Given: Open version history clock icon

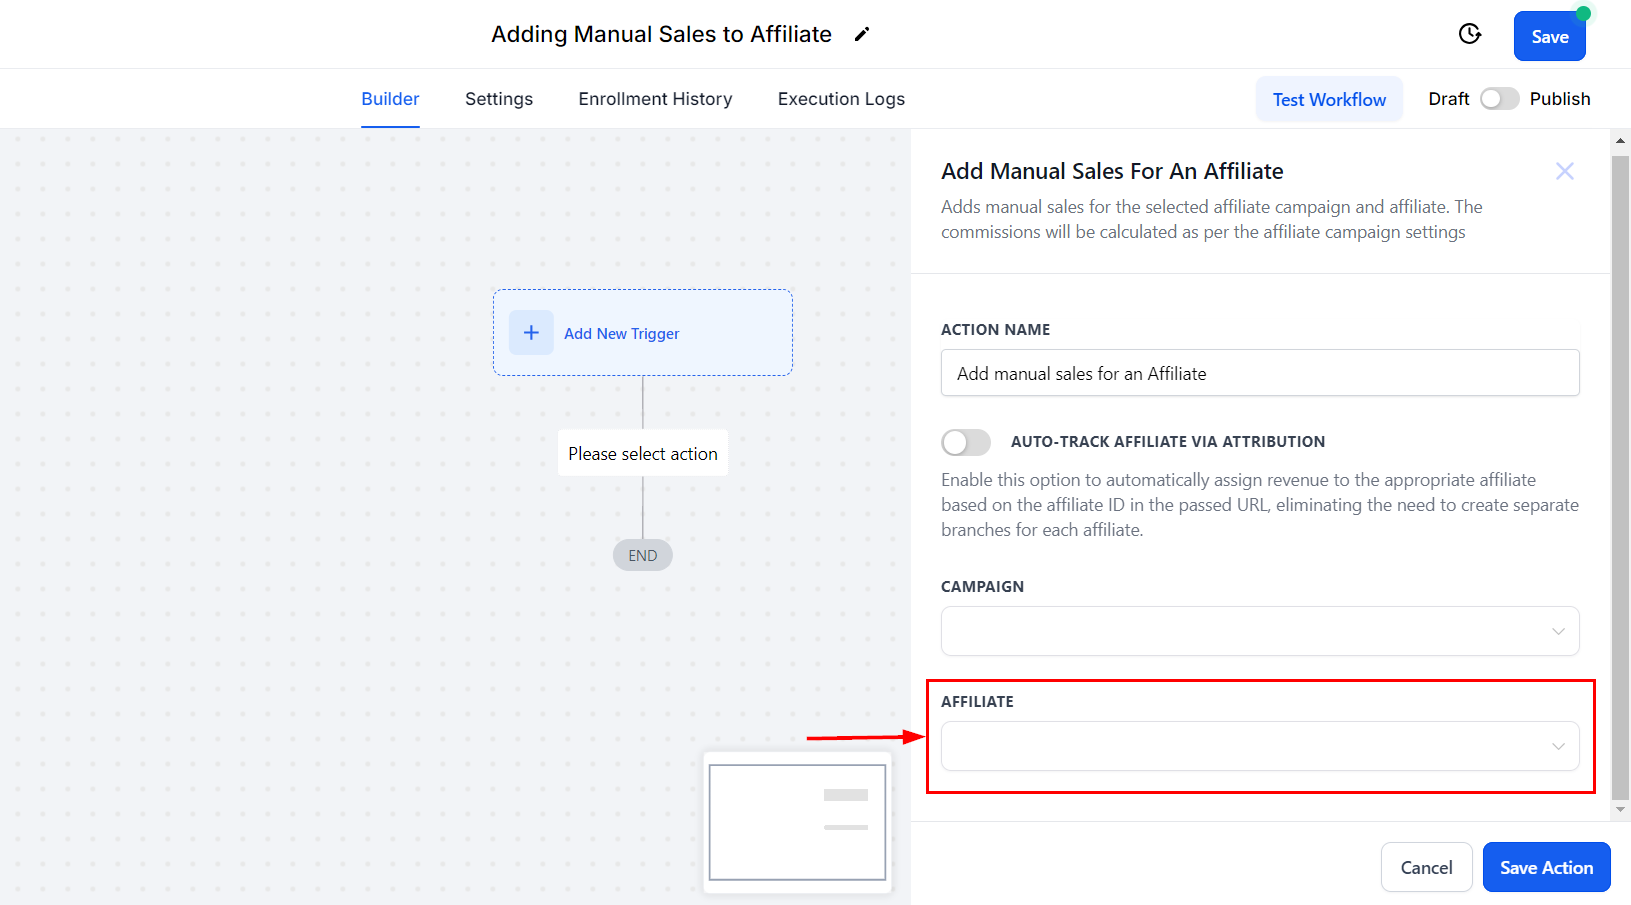Looking at the screenshot, I should point(1469,35).
